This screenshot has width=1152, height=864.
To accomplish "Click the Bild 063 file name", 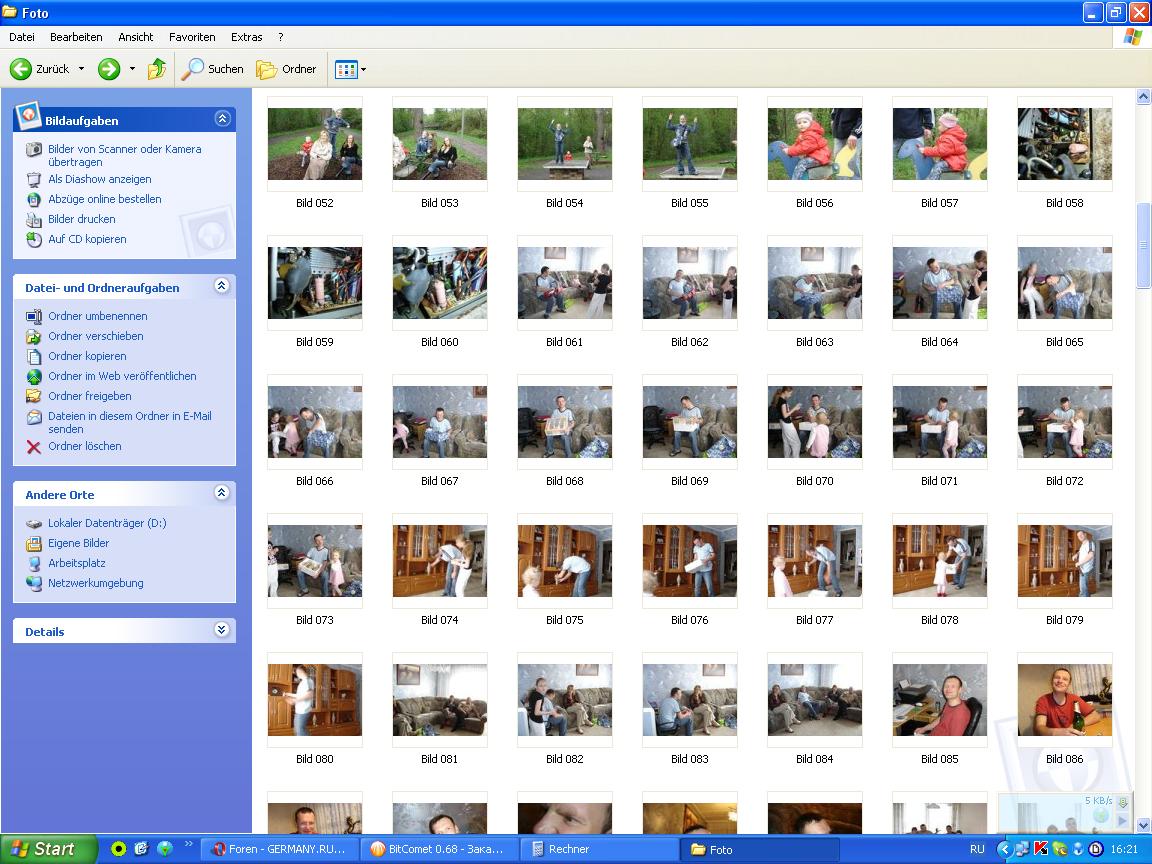I will pyautogui.click(x=815, y=342).
